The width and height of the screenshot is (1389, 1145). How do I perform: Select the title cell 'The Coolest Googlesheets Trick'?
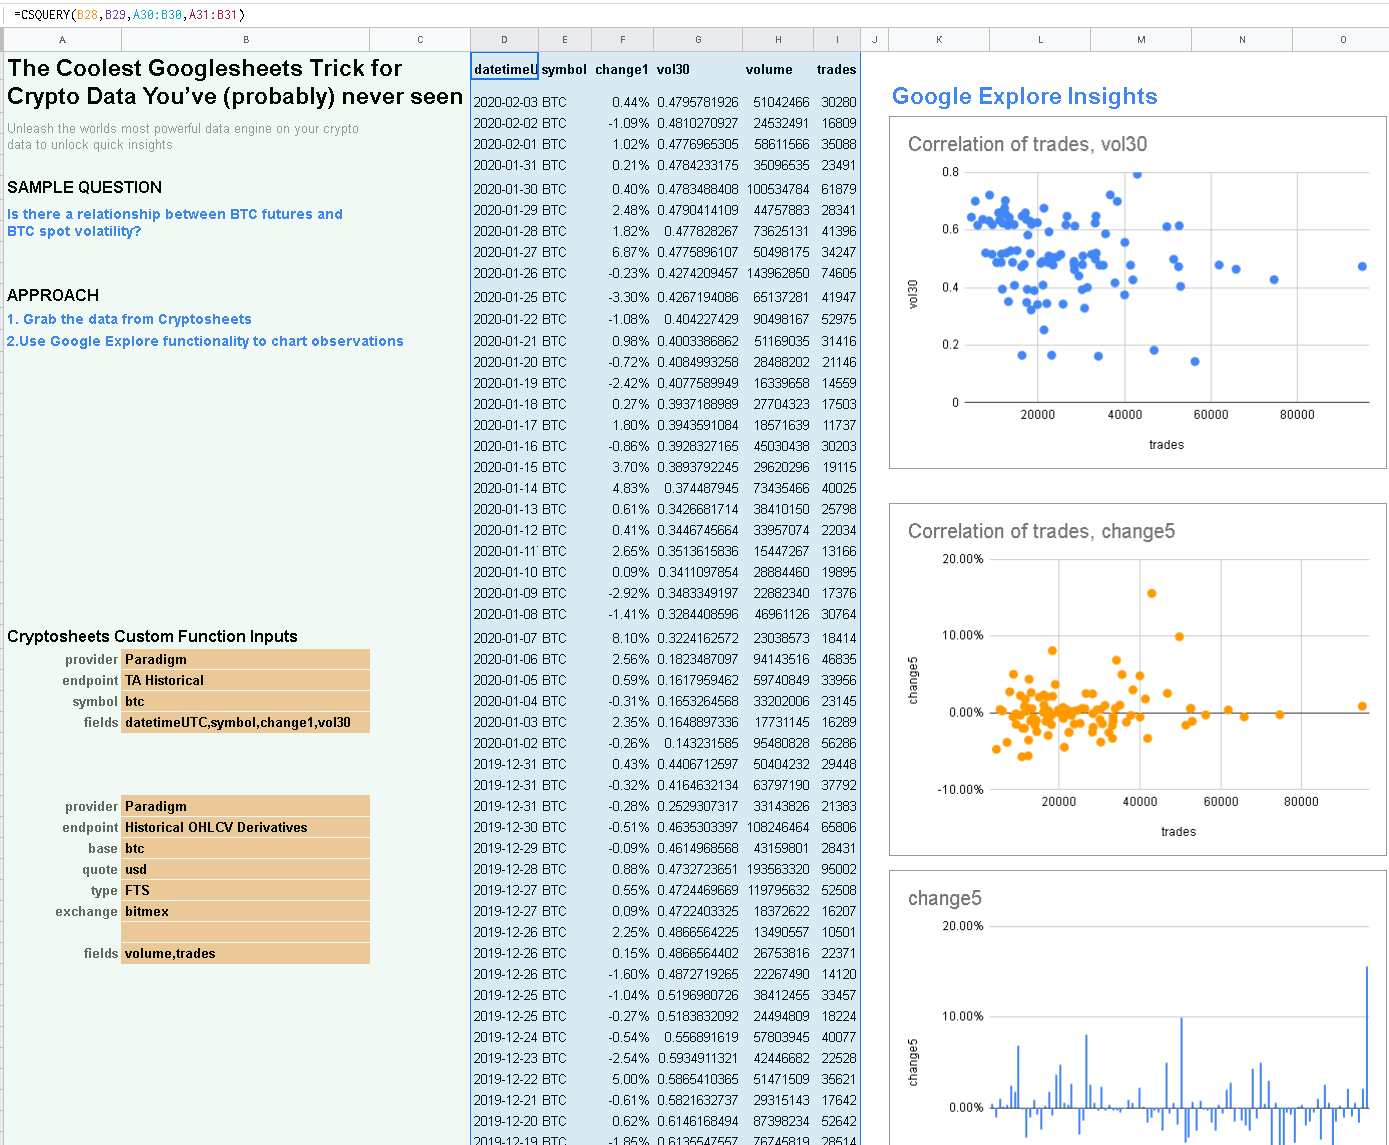(235, 82)
